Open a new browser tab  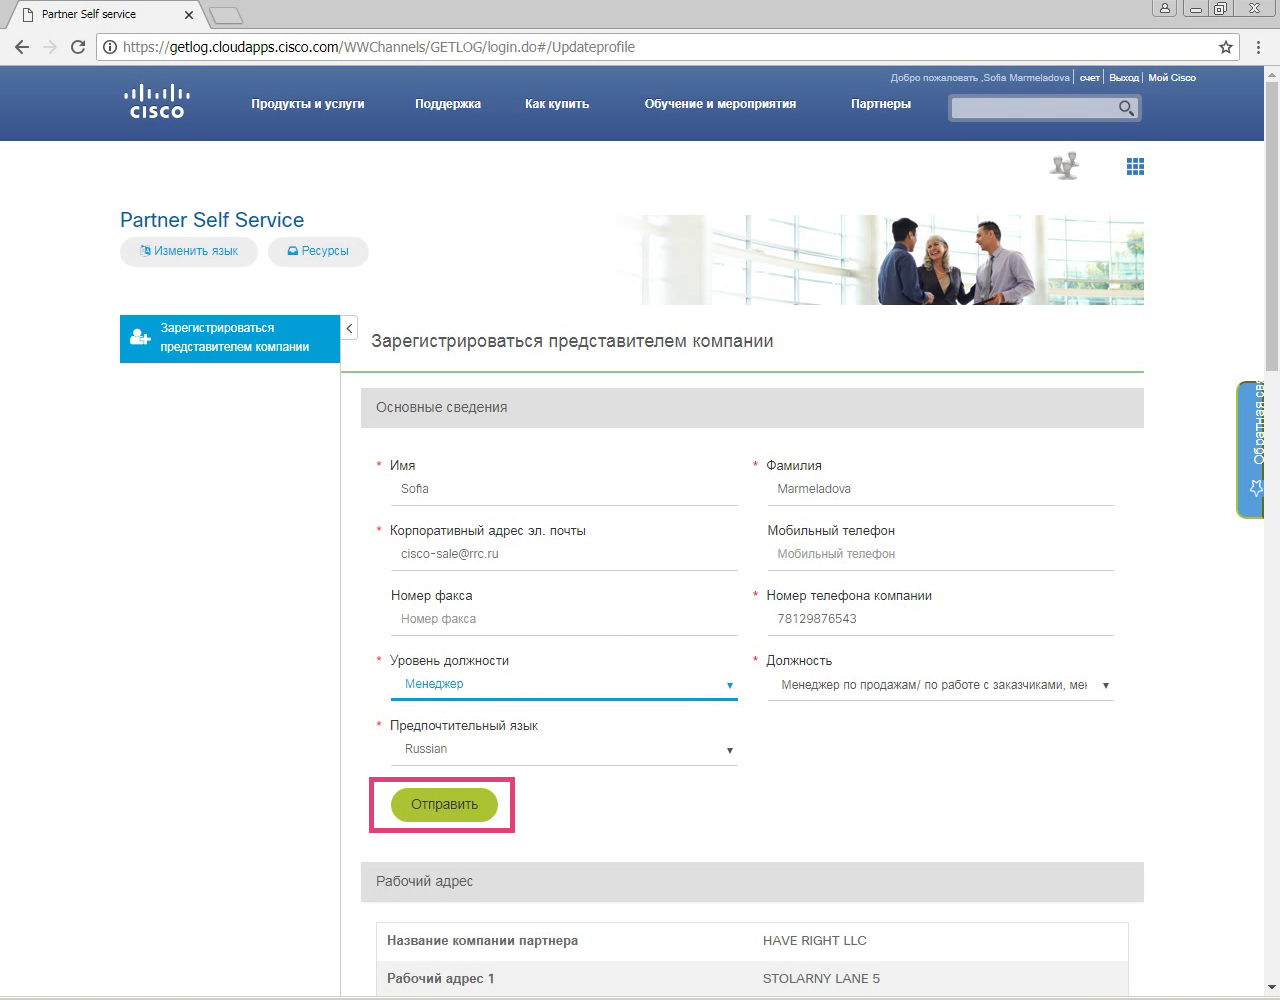pos(227,15)
